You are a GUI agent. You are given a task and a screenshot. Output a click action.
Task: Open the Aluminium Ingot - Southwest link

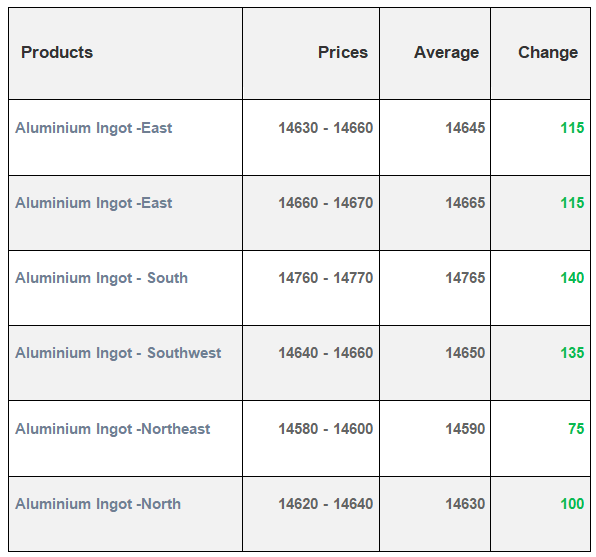[x=118, y=353]
